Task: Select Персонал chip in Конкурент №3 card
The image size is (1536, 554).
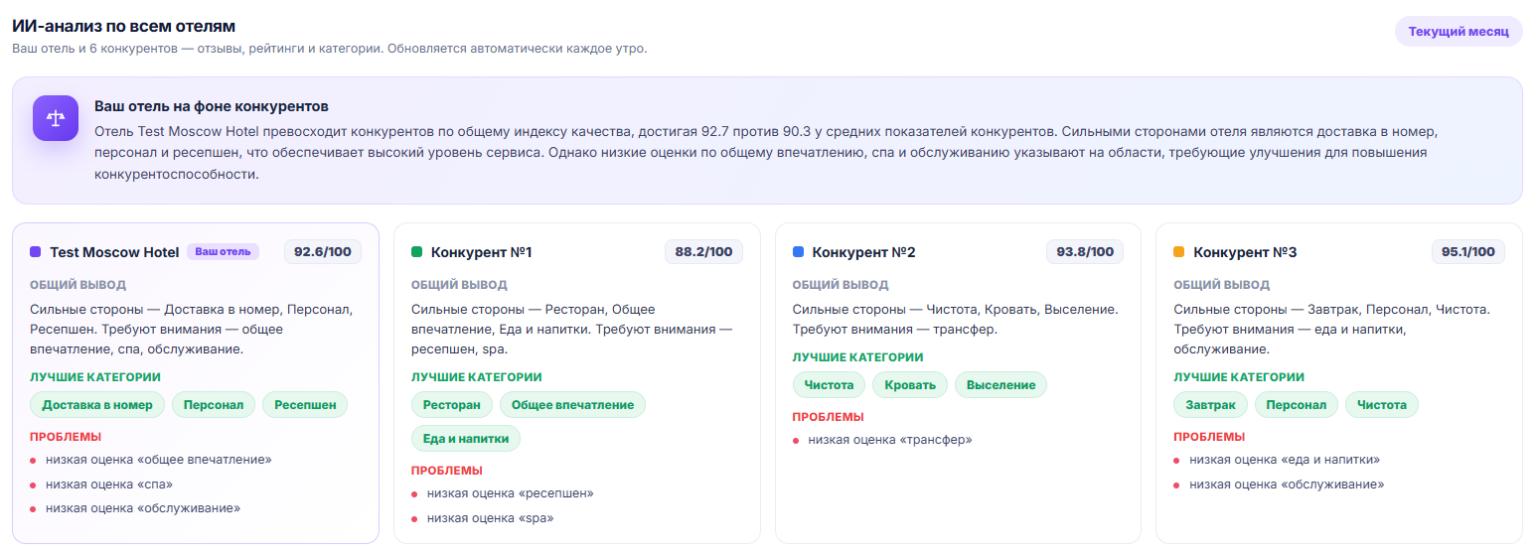Action: pyautogui.click(x=1297, y=405)
